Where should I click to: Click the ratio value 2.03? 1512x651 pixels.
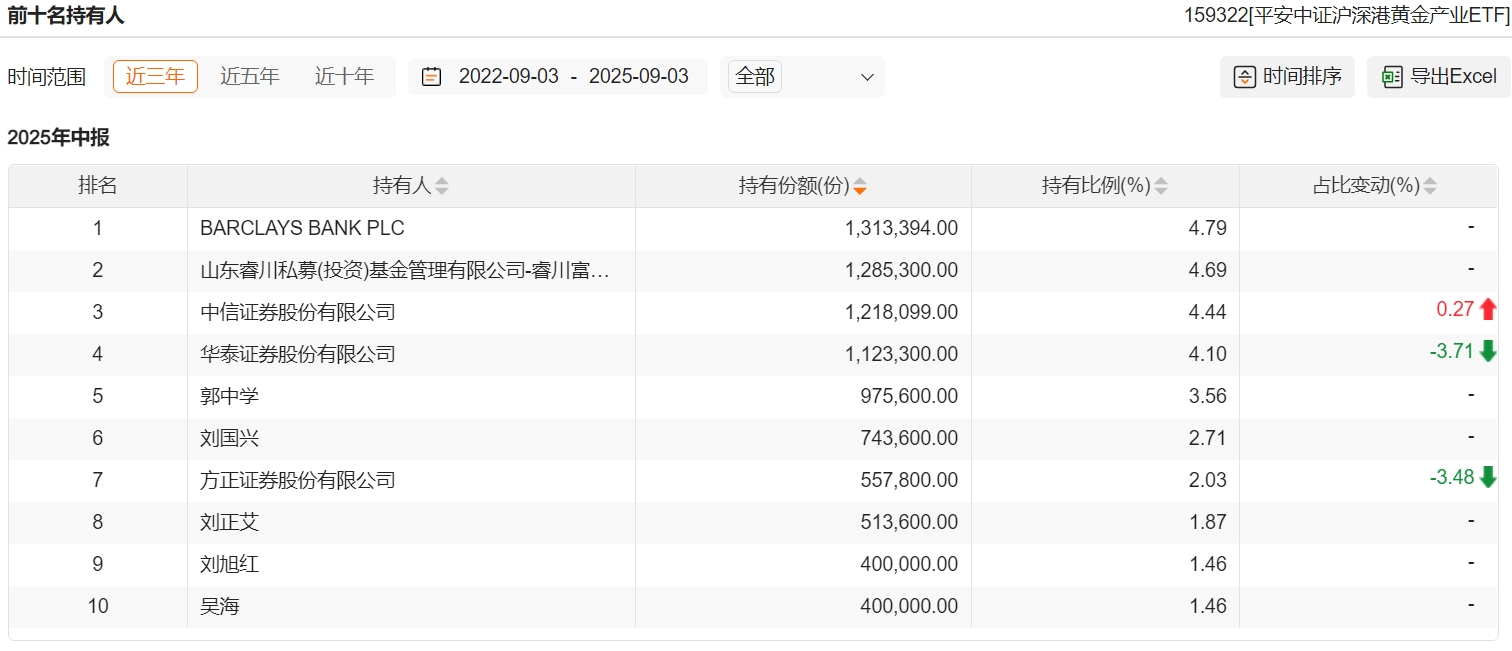pos(1209,480)
